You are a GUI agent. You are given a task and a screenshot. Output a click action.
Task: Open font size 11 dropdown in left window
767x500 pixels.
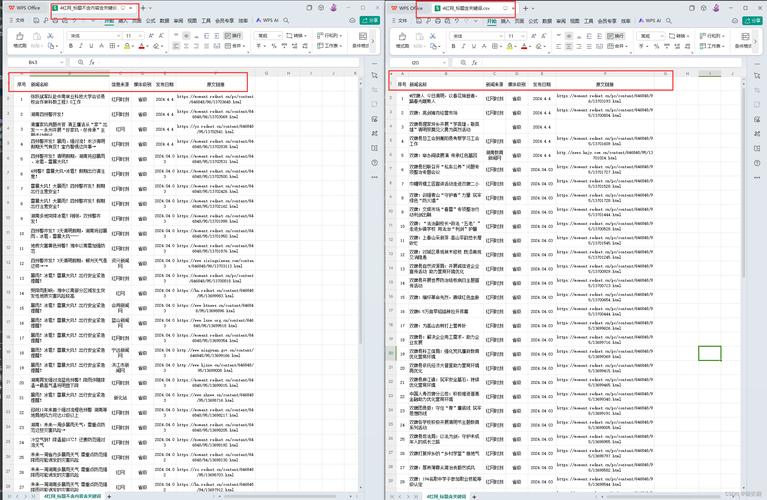pos(140,36)
